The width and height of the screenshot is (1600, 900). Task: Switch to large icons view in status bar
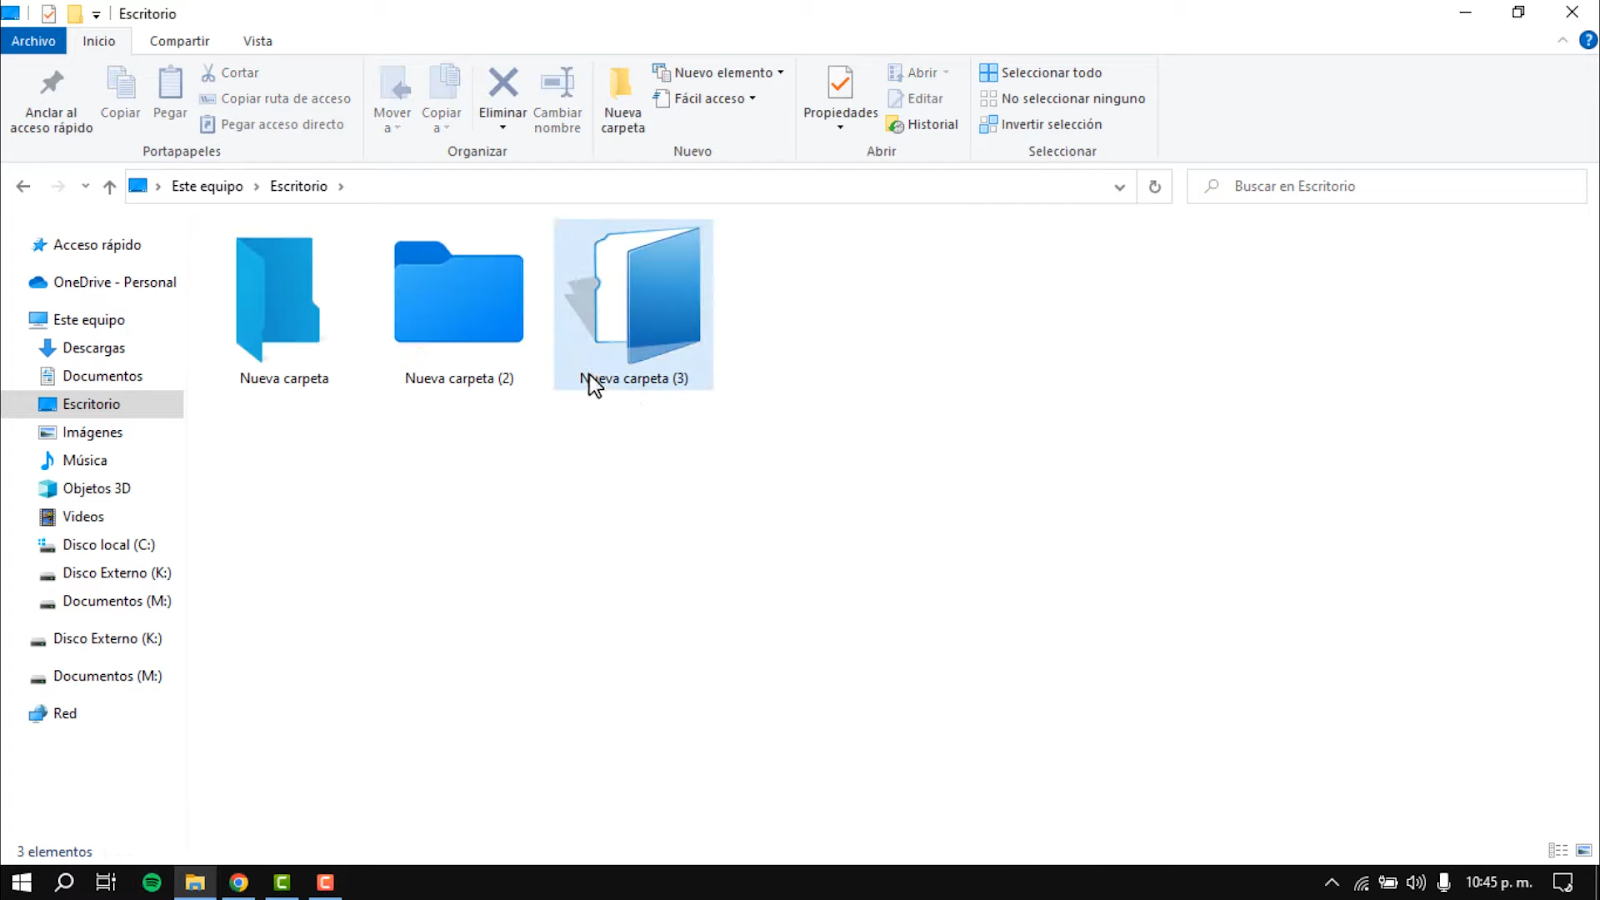click(x=1584, y=850)
